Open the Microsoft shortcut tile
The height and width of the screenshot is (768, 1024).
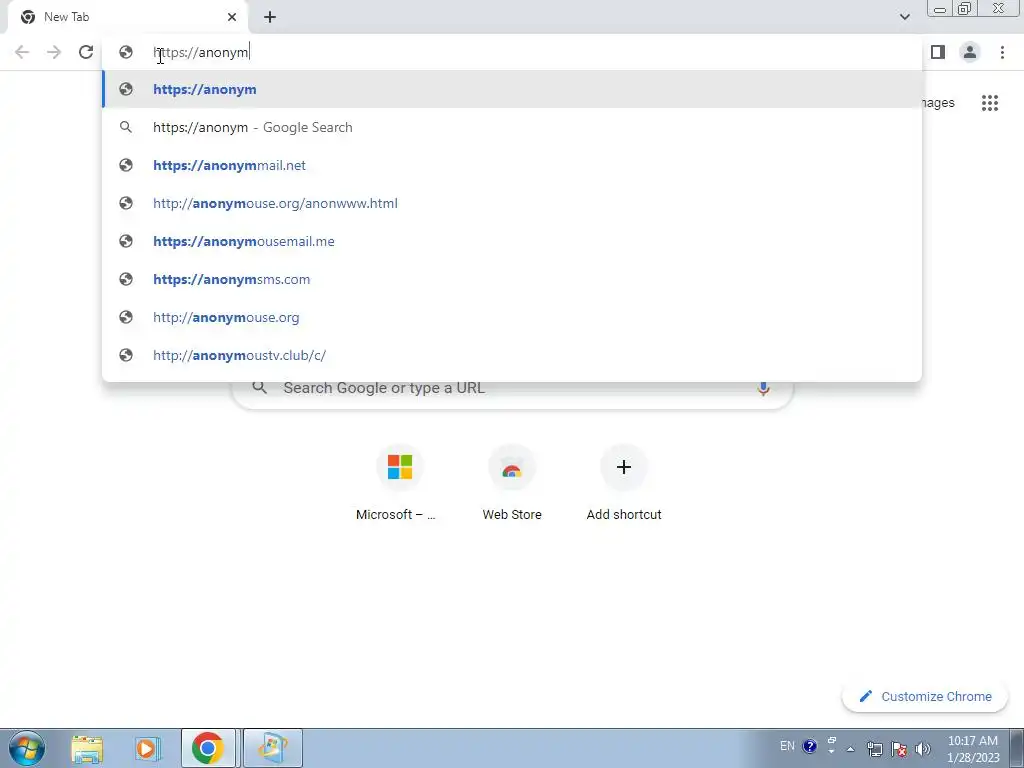coord(400,483)
